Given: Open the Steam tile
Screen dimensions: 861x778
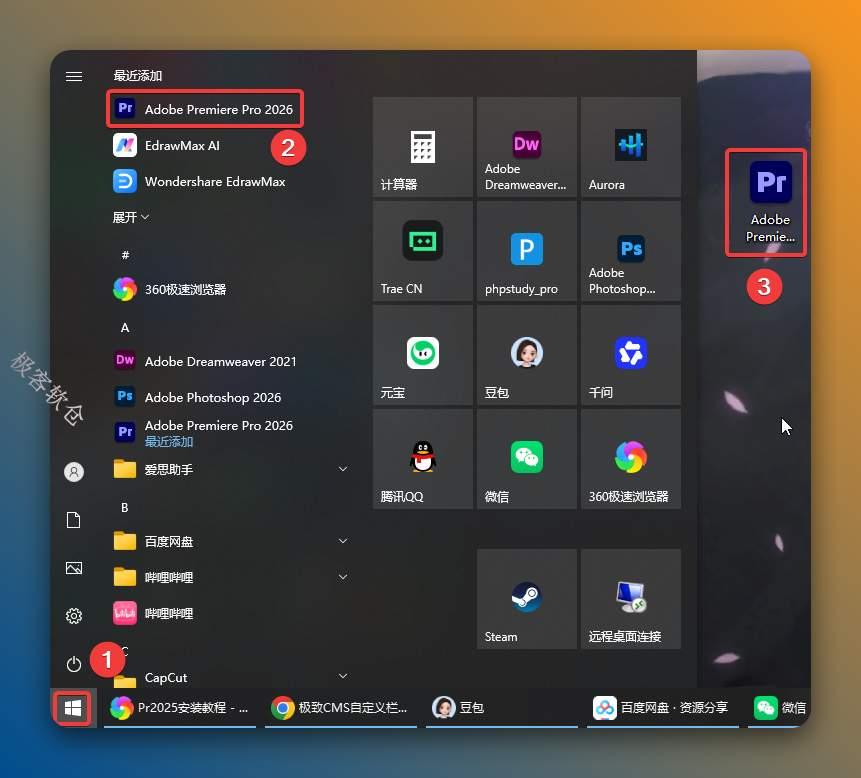Looking at the screenshot, I should [527, 599].
